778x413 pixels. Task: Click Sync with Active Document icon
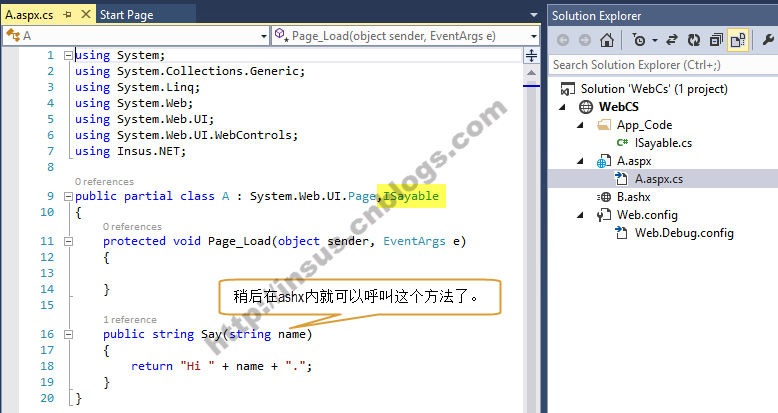pyautogui.click(x=672, y=40)
